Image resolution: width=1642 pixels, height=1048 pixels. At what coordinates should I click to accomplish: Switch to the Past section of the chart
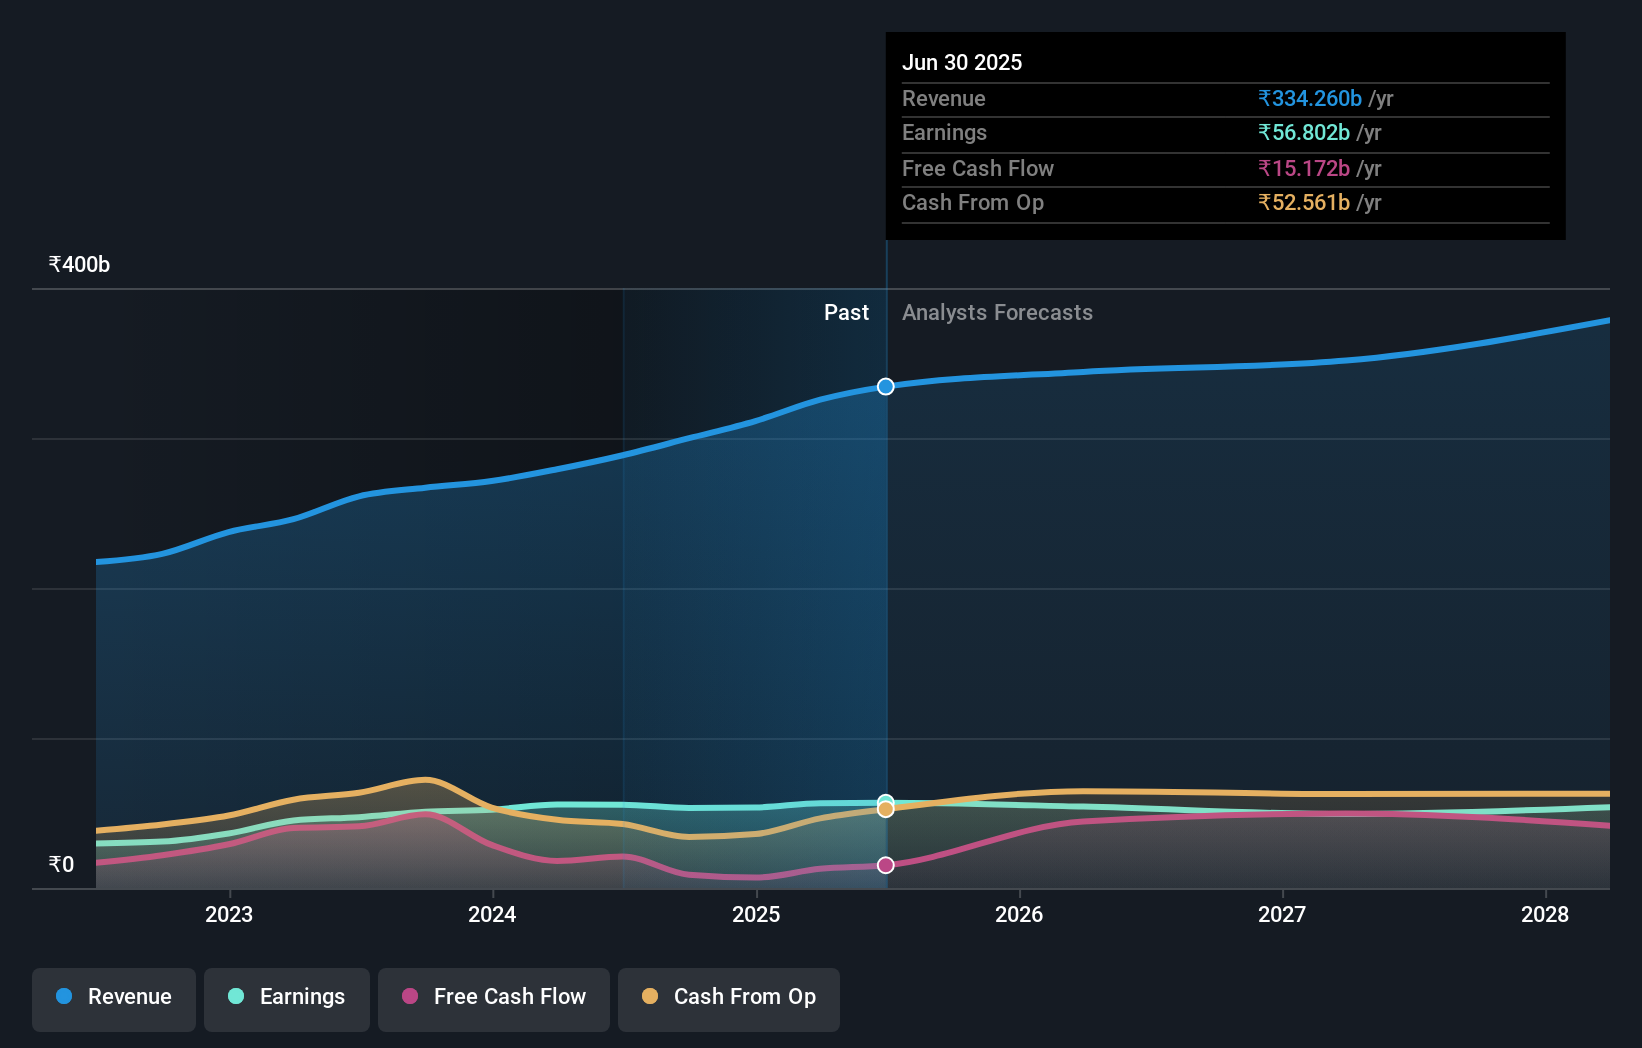point(846,312)
